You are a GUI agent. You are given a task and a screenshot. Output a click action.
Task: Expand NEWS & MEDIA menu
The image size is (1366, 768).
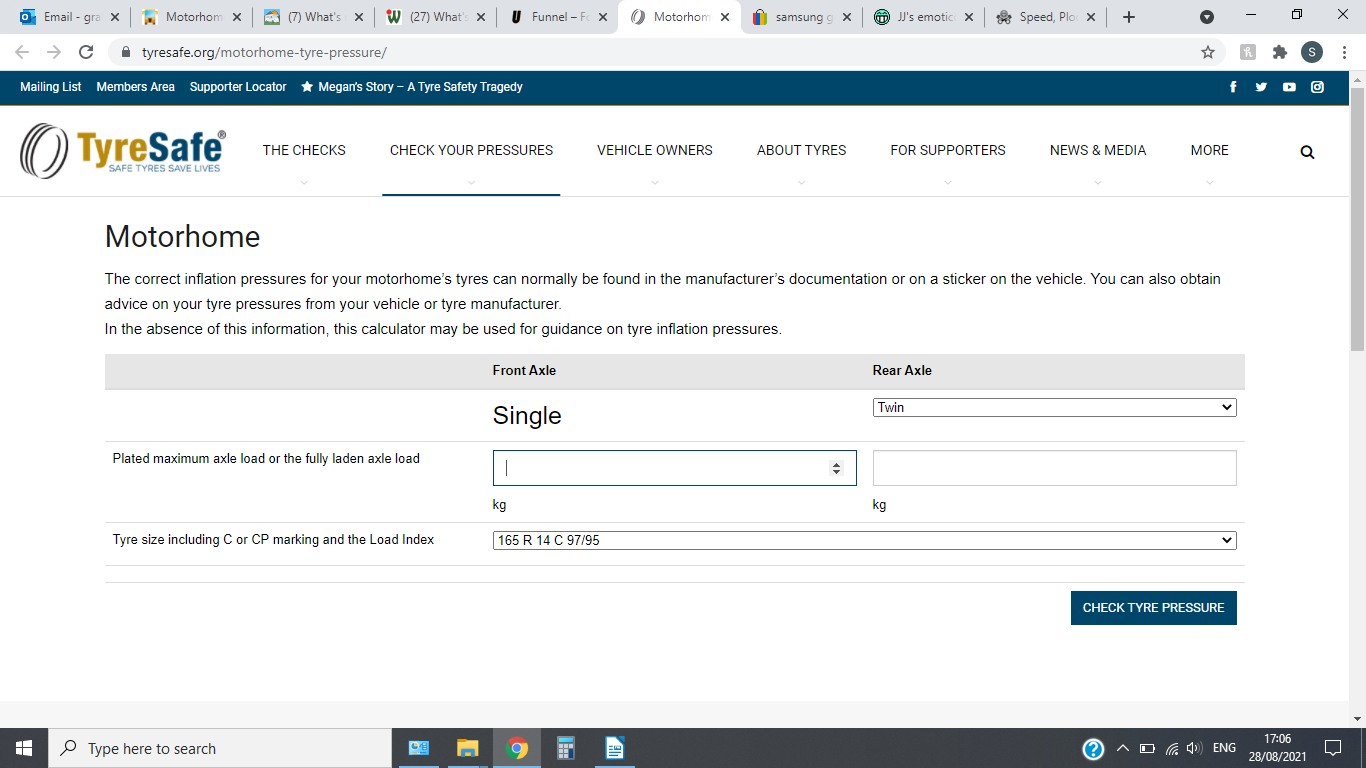(x=1098, y=150)
